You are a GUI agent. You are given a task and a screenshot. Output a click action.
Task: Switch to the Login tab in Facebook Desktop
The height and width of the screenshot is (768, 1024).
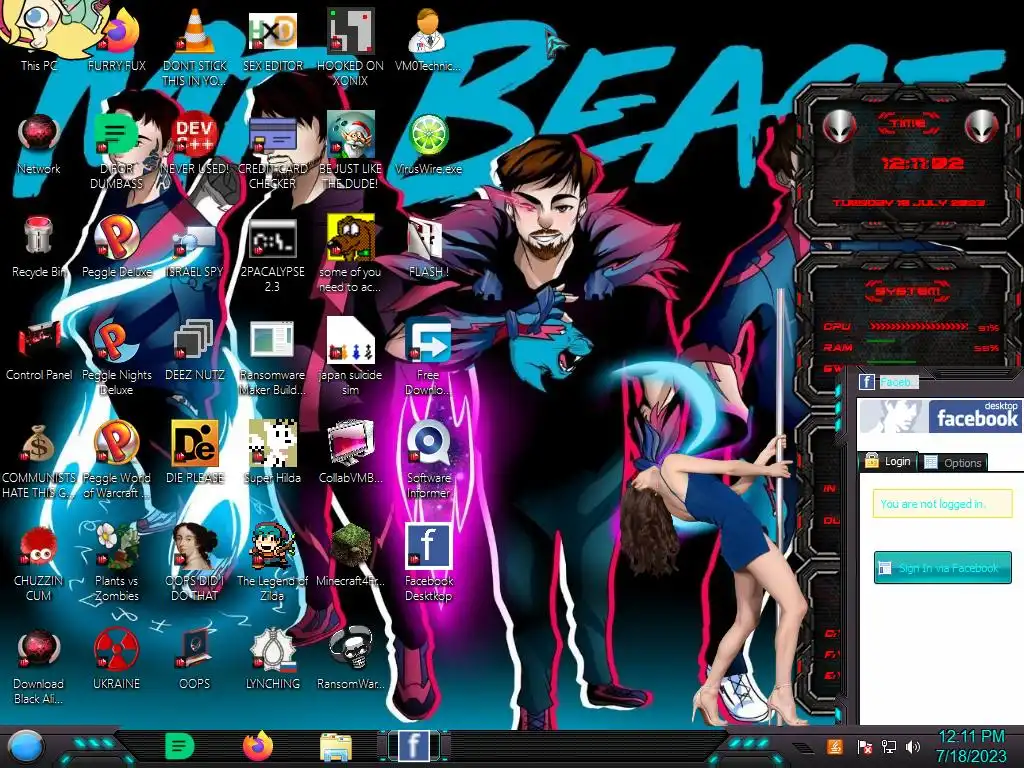point(888,461)
